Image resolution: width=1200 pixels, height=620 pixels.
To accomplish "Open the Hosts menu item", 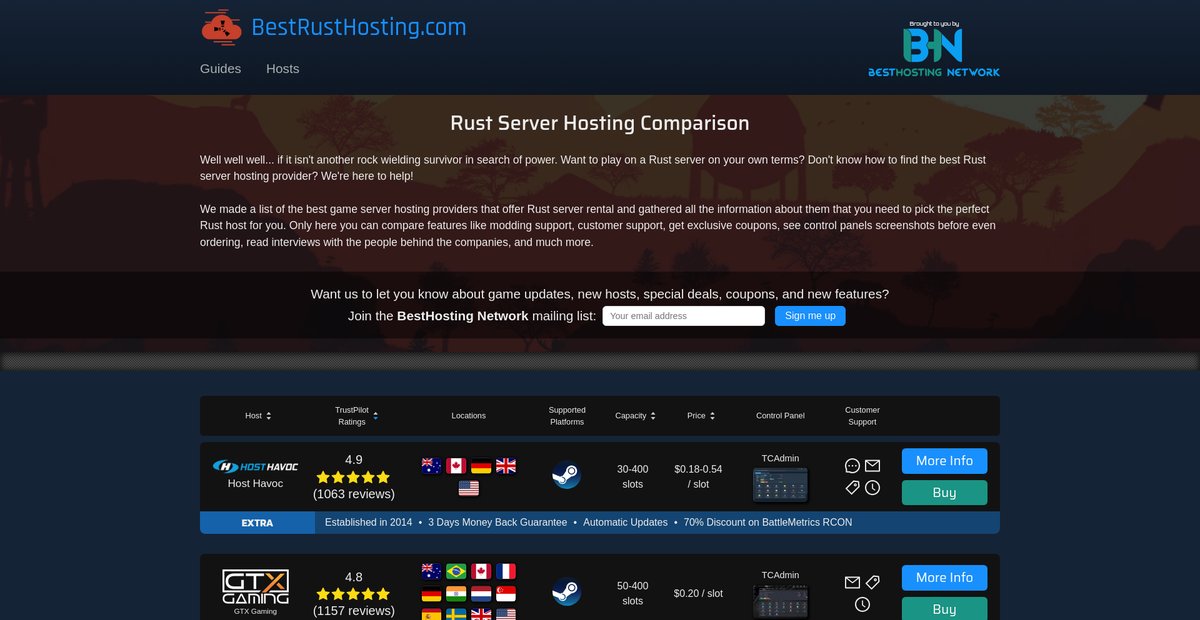I will click(x=283, y=69).
